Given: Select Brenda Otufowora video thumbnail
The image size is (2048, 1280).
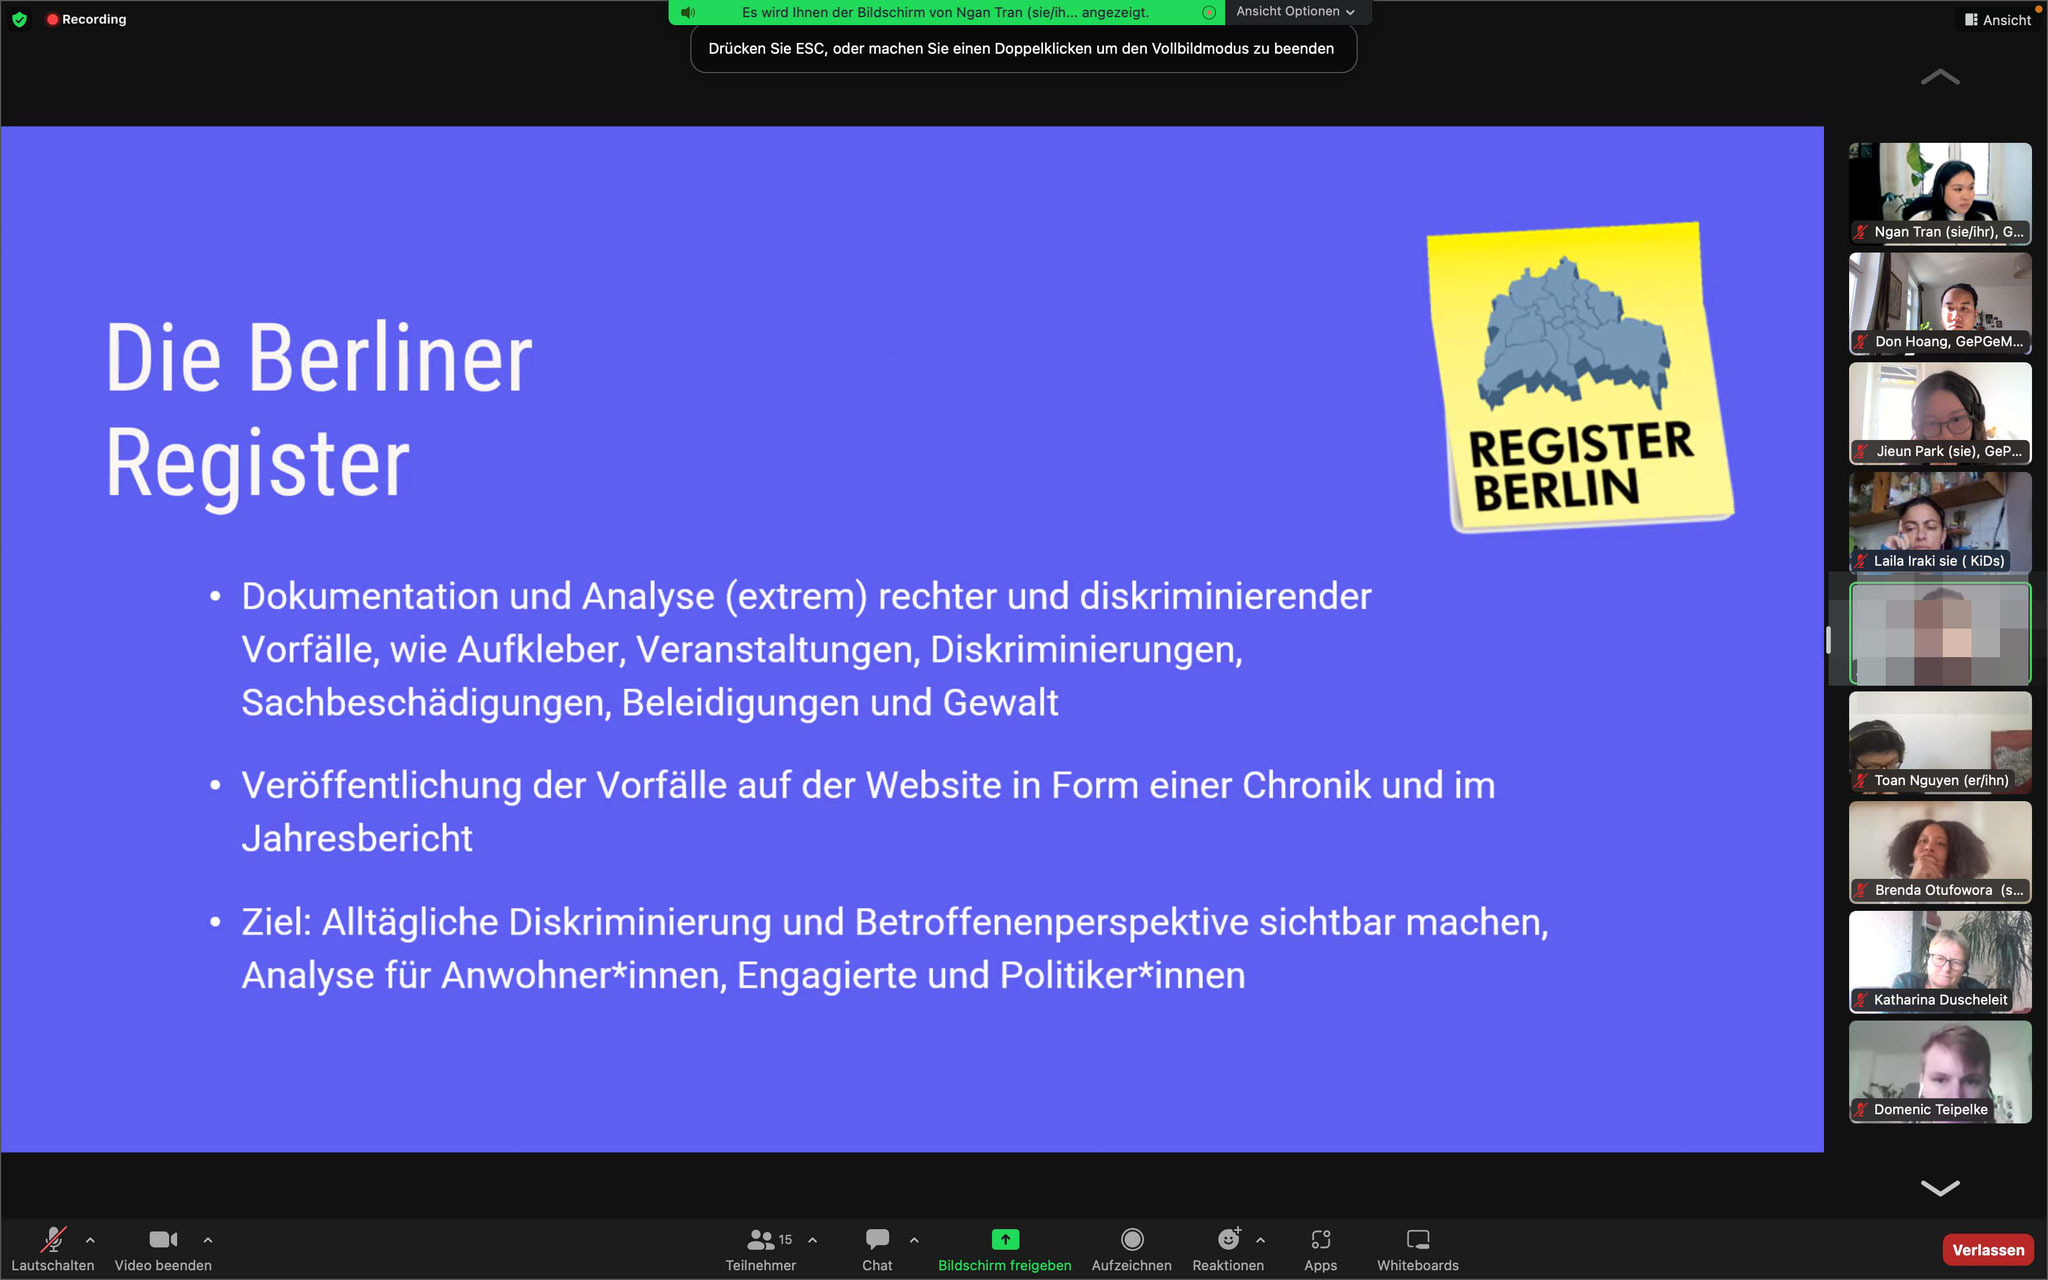Looking at the screenshot, I should [x=1940, y=852].
